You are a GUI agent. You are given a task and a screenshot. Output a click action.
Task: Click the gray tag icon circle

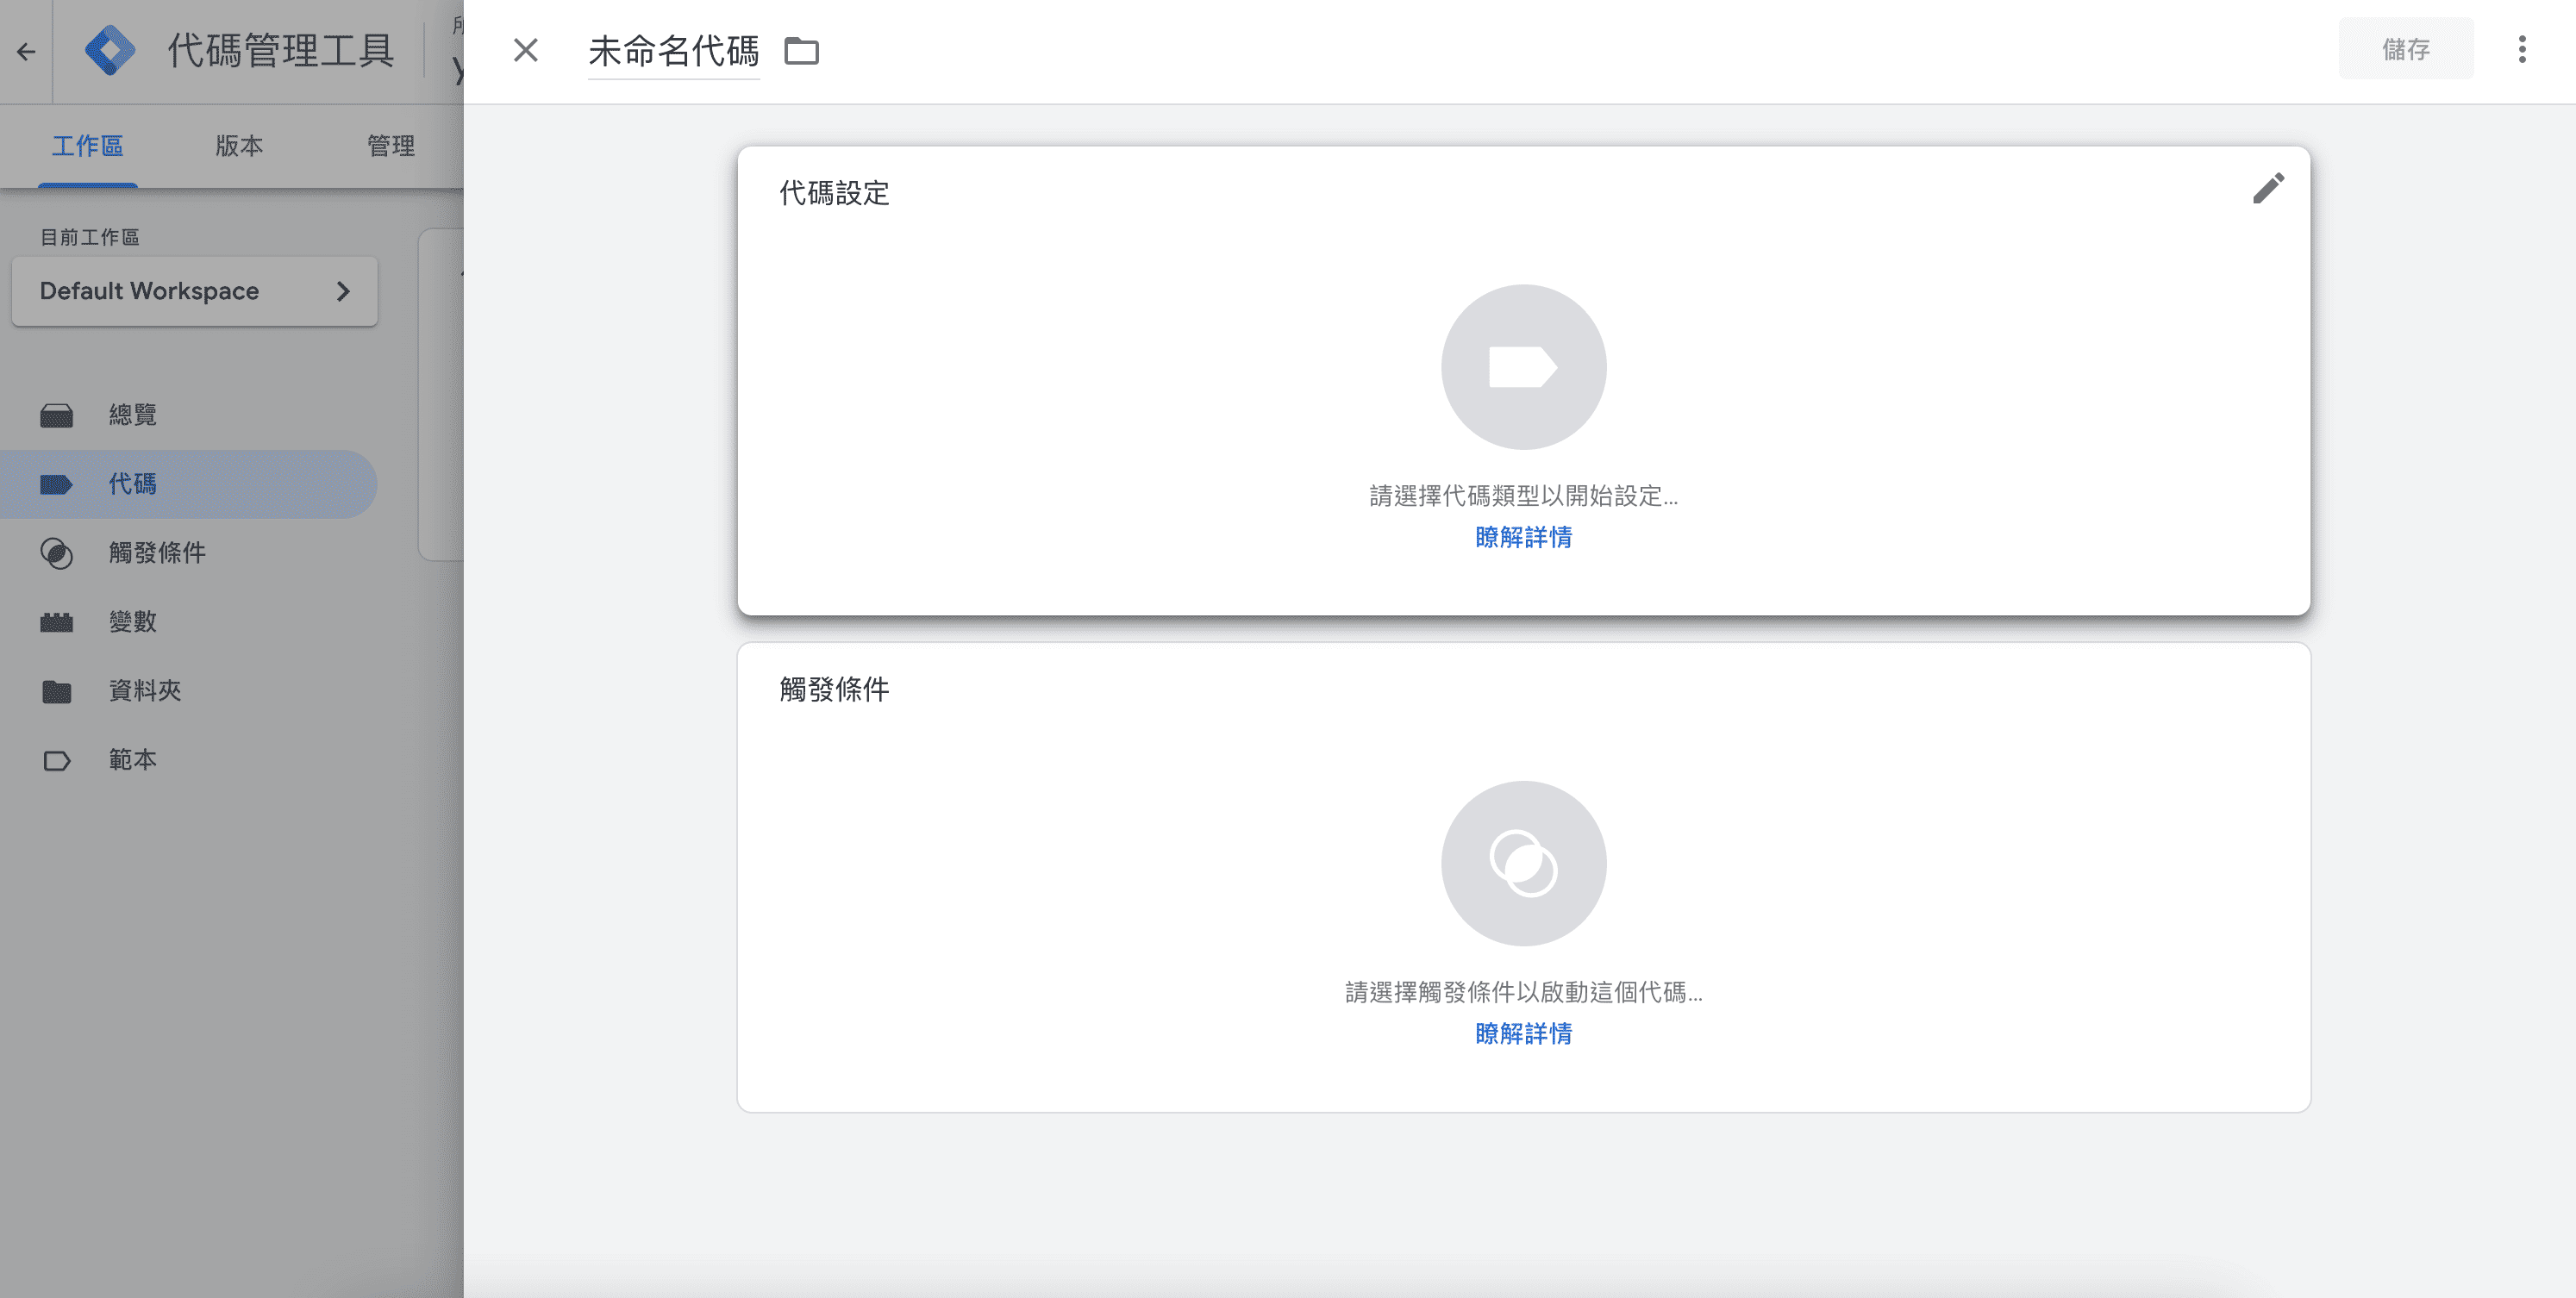[1522, 367]
